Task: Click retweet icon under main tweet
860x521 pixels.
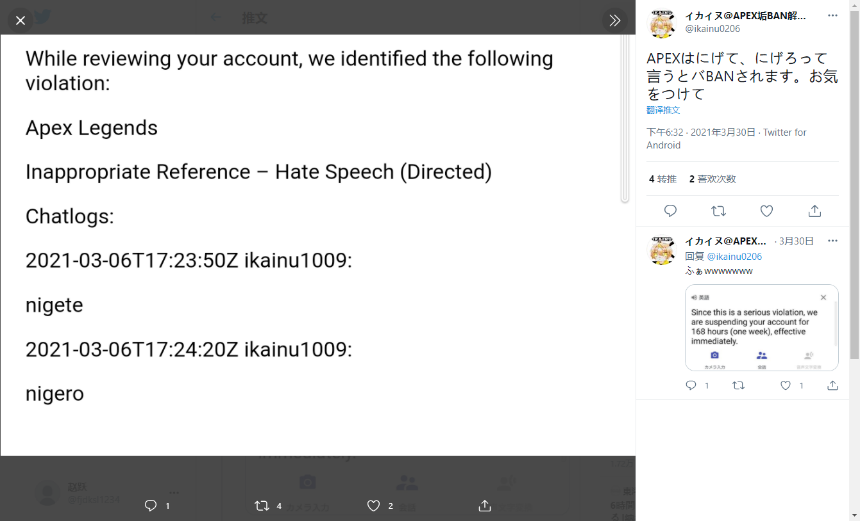Action: click(718, 211)
